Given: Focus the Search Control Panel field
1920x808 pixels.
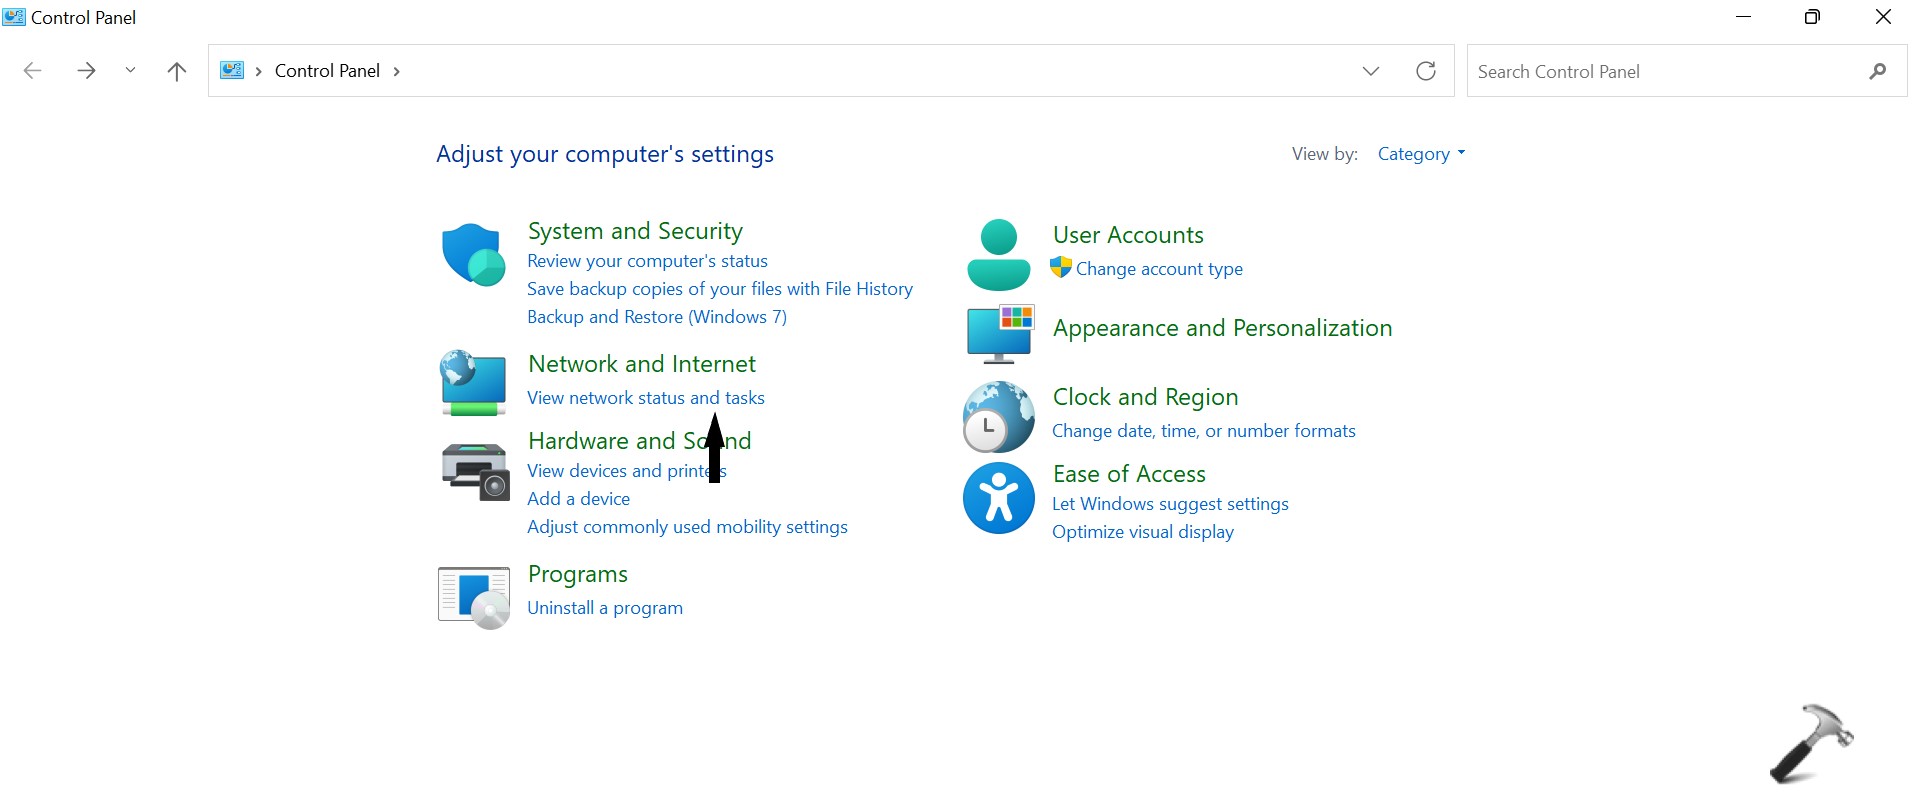Looking at the screenshot, I should [x=1660, y=72].
